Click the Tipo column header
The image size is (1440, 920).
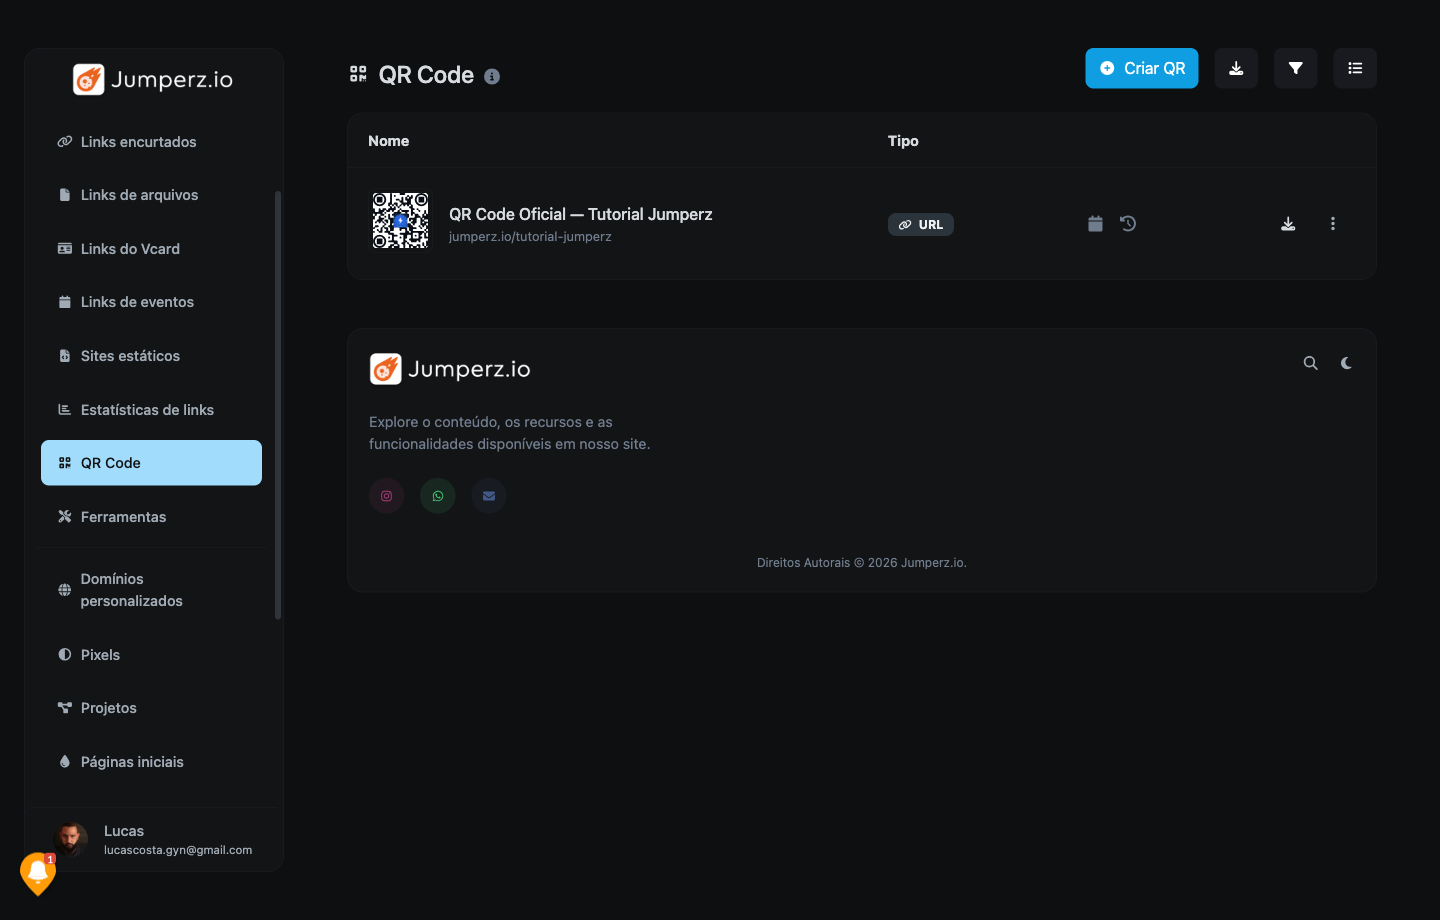point(903,141)
